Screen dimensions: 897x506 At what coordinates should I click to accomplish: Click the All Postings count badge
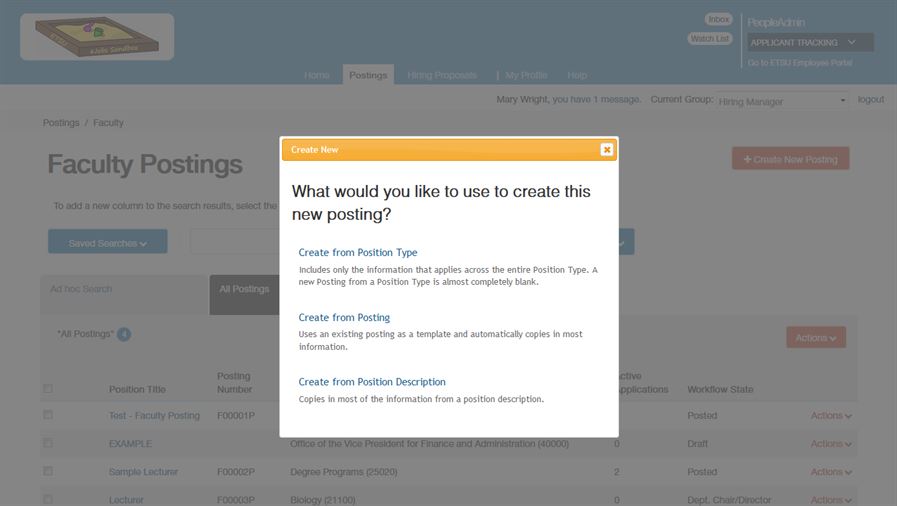tap(124, 334)
